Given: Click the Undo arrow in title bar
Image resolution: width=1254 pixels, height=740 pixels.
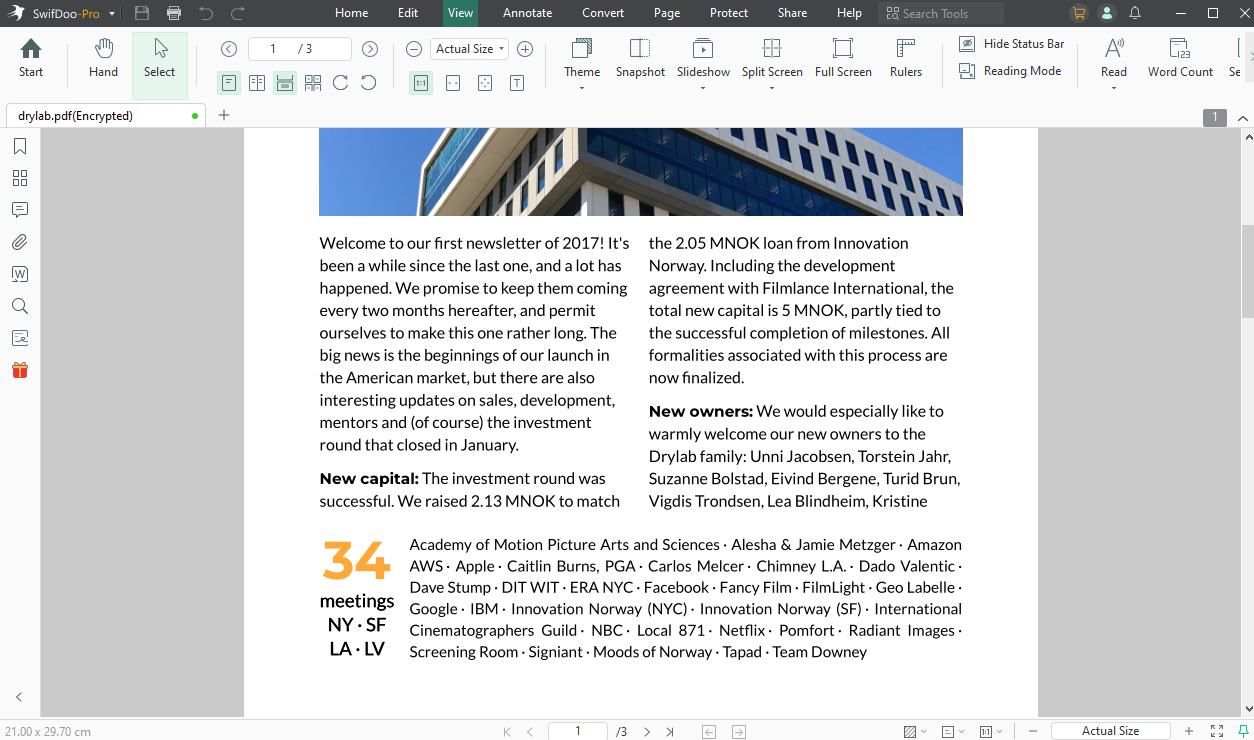Looking at the screenshot, I should tap(206, 13).
